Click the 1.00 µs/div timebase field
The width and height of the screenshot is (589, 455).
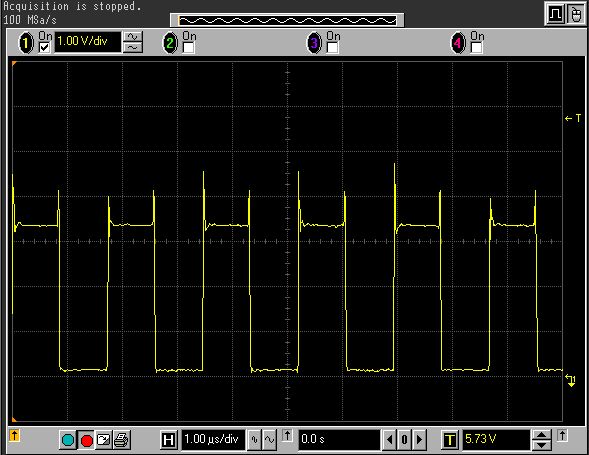click(x=213, y=439)
